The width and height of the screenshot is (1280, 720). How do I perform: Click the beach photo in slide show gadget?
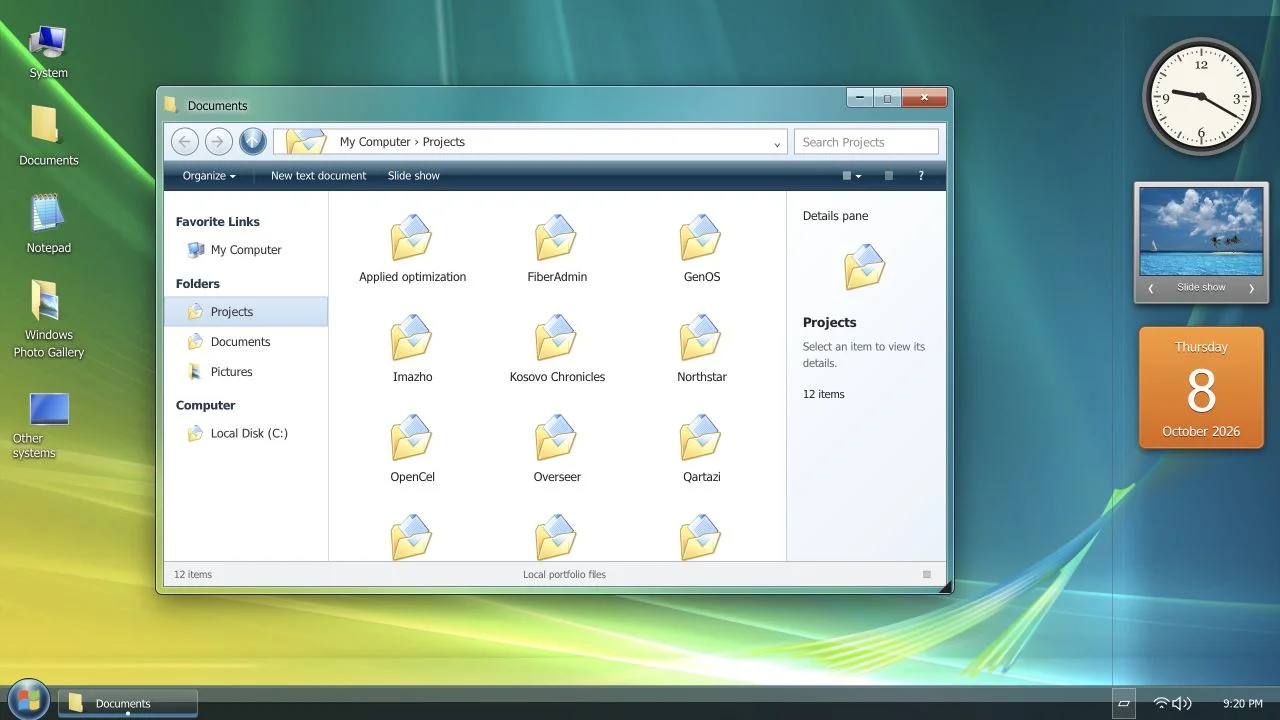tap(1201, 232)
